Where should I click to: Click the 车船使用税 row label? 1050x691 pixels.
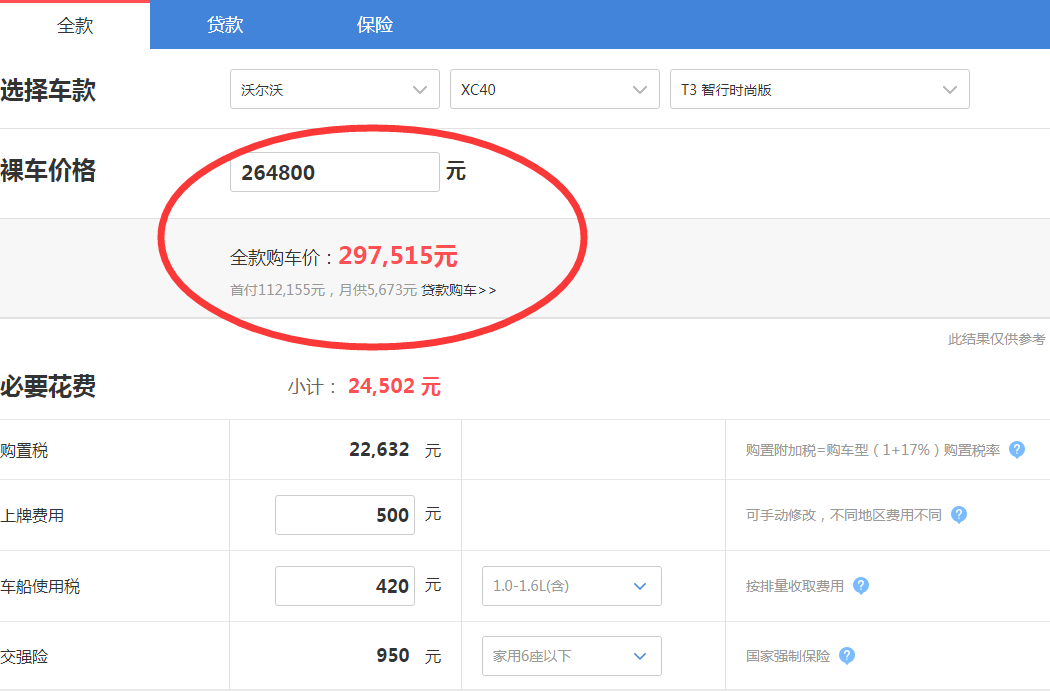click(40, 587)
